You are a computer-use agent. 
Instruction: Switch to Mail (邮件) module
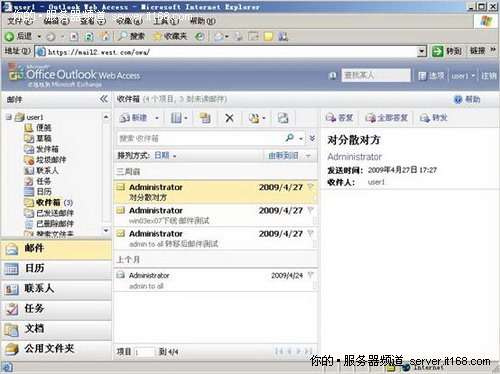pyautogui.click(x=56, y=249)
